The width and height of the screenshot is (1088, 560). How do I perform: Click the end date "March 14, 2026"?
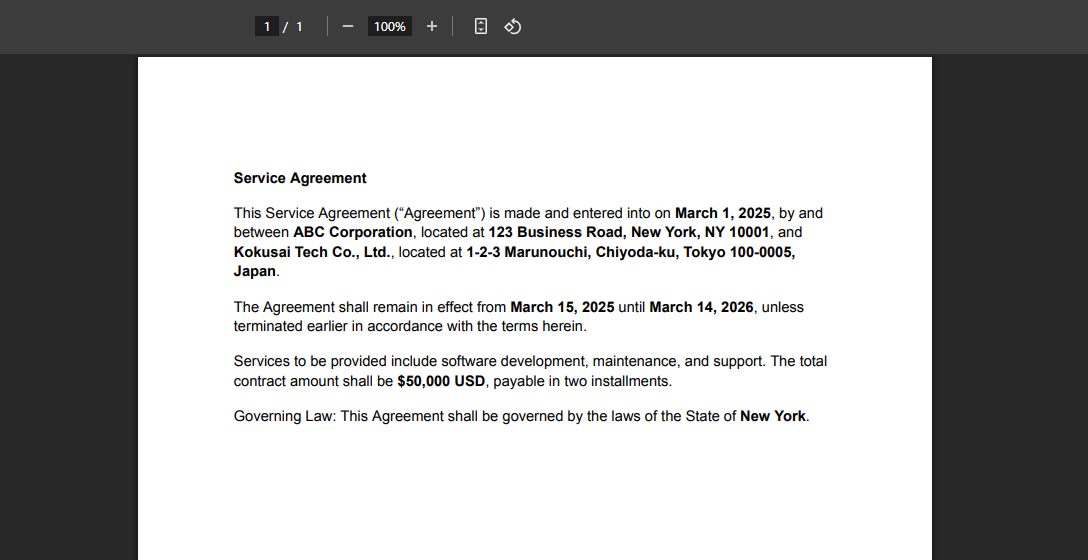coord(701,307)
